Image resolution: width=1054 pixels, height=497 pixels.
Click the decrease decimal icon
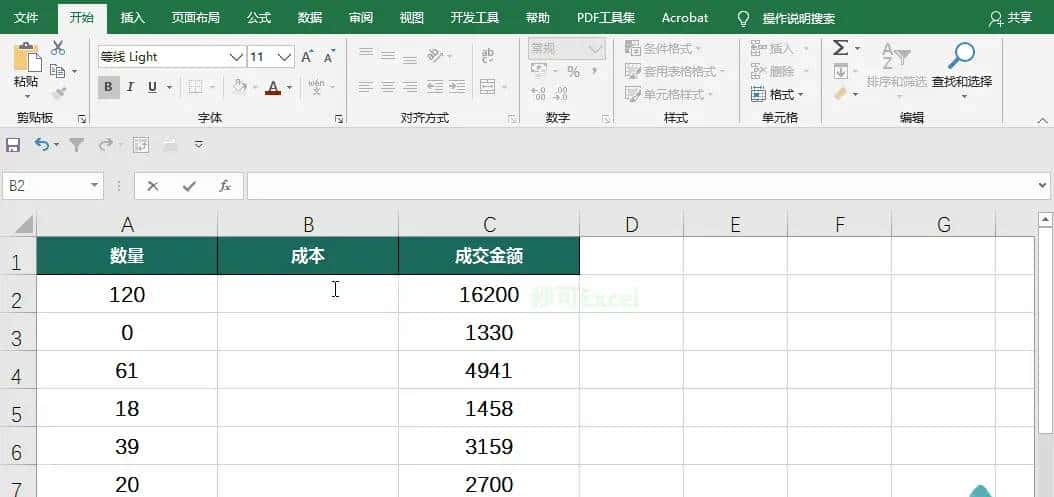561,93
